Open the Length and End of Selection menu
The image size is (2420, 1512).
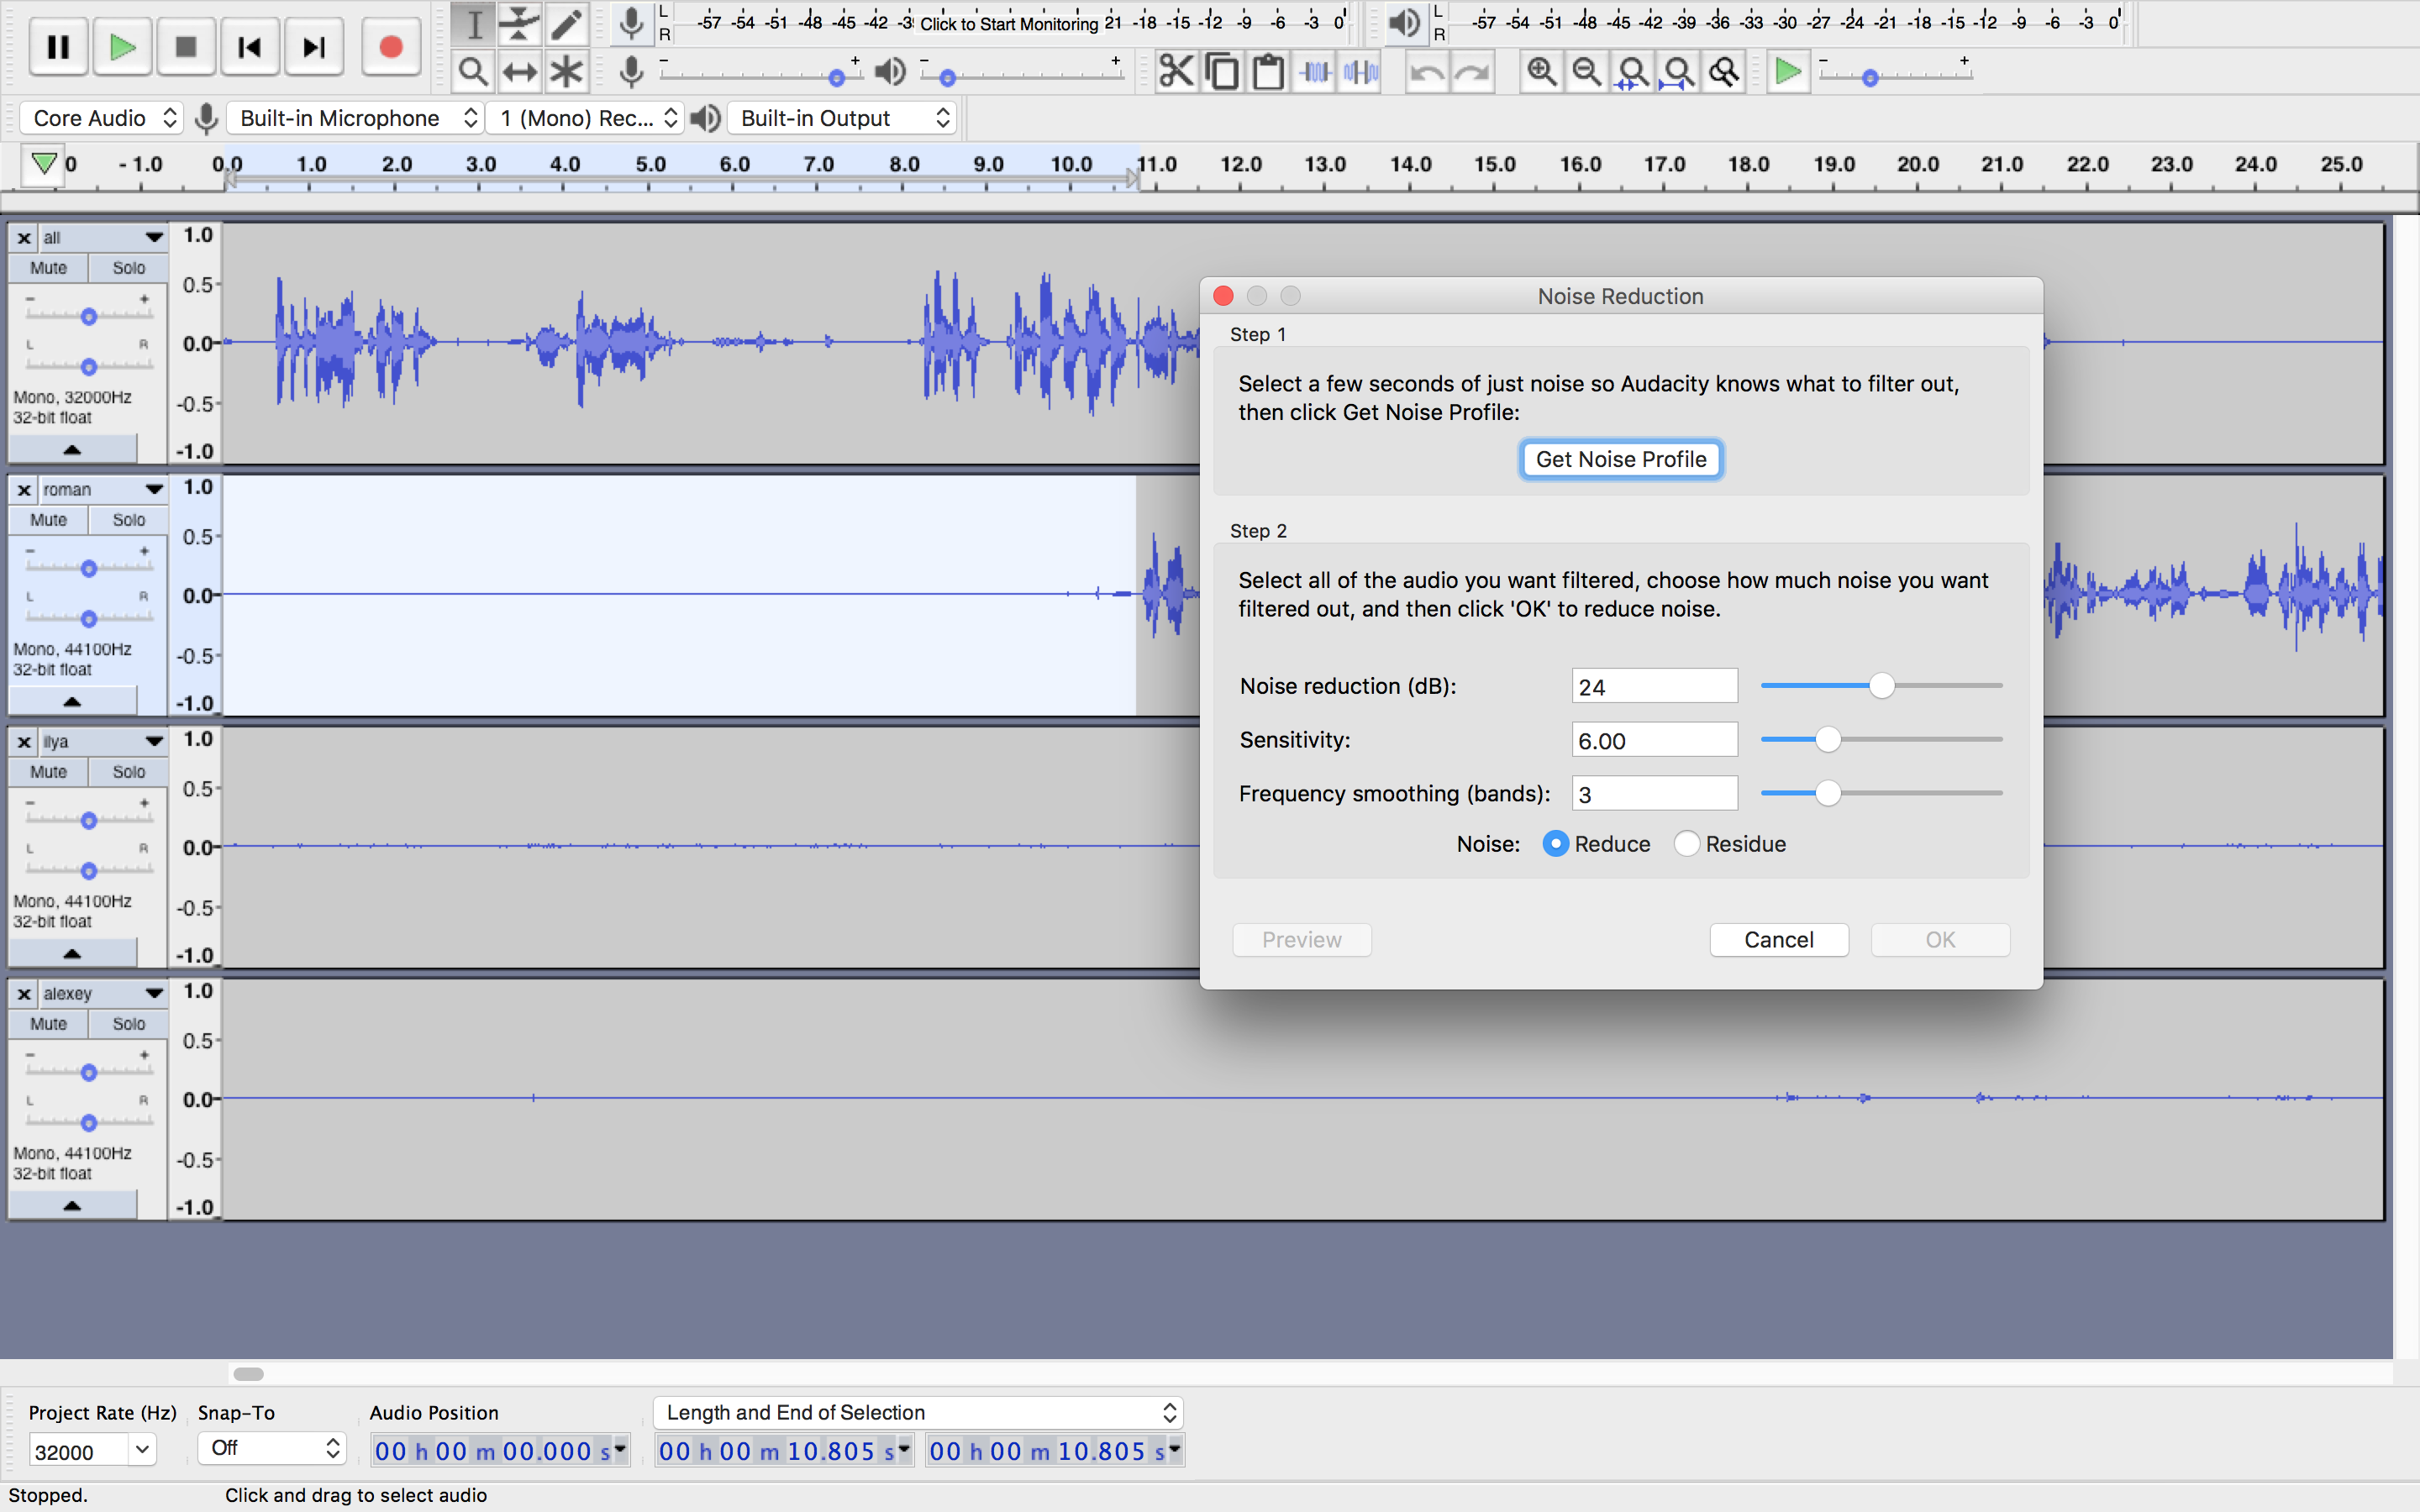[x=918, y=1412]
